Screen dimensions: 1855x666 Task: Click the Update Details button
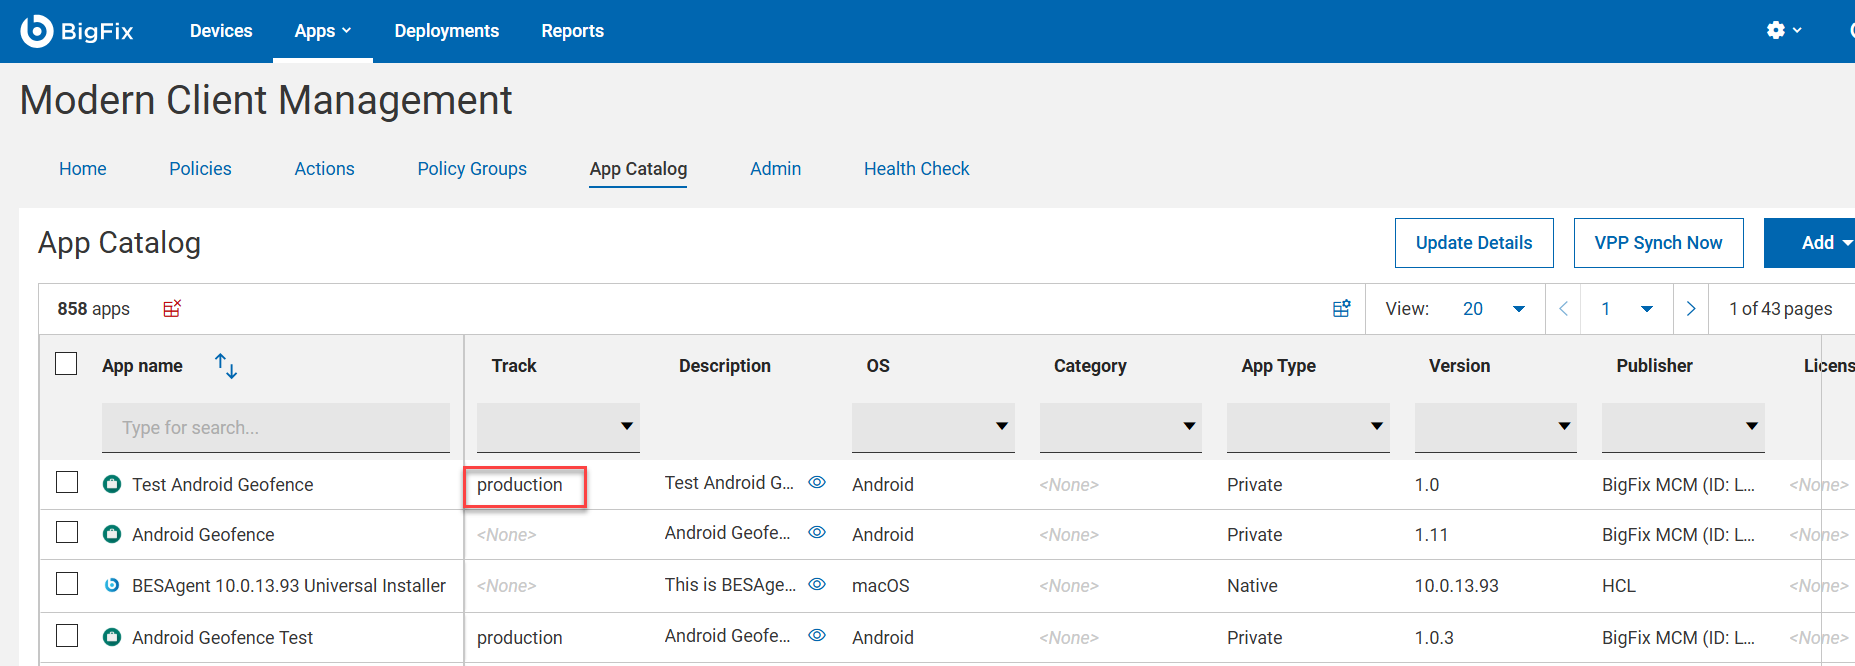(1474, 243)
